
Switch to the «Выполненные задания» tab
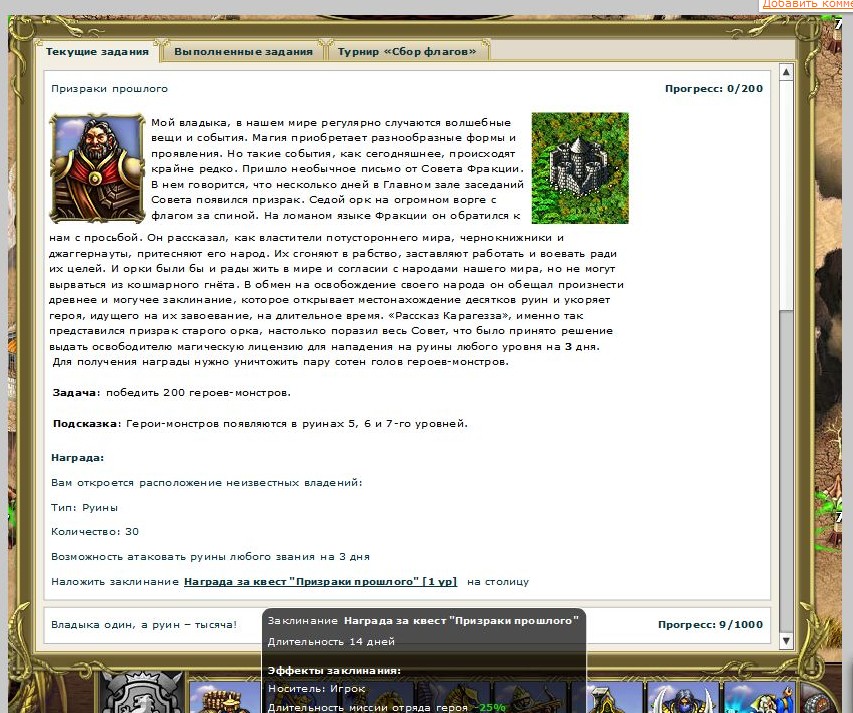(x=243, y=51)
